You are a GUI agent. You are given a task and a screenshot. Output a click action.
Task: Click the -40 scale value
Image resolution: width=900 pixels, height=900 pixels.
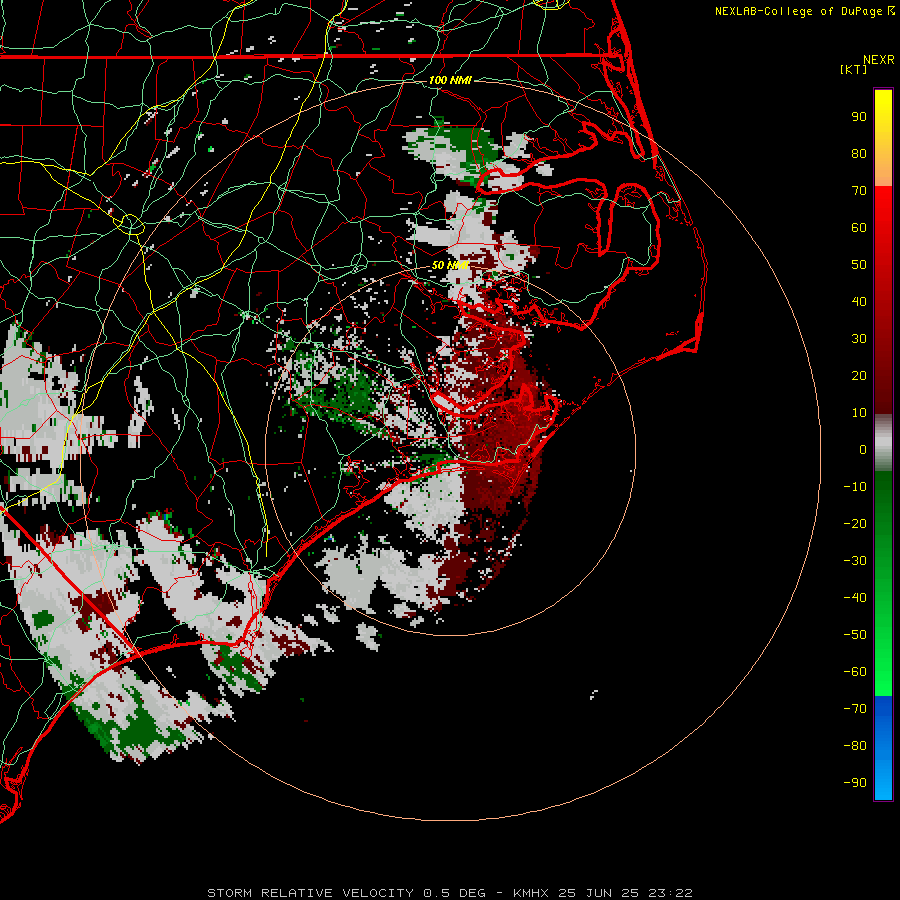pyautogui.click(x=855, y=598)
